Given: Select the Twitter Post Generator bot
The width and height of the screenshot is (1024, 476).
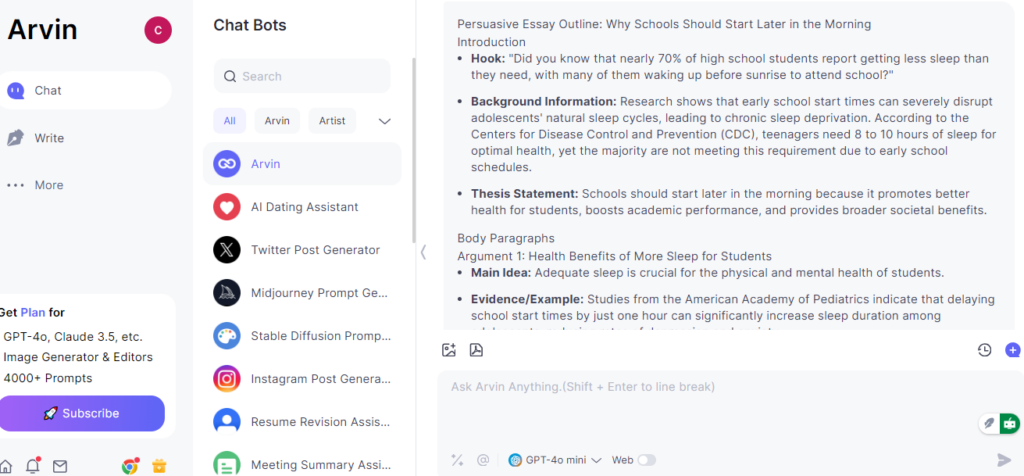Looking at the screenshot, I should [302, 249].
